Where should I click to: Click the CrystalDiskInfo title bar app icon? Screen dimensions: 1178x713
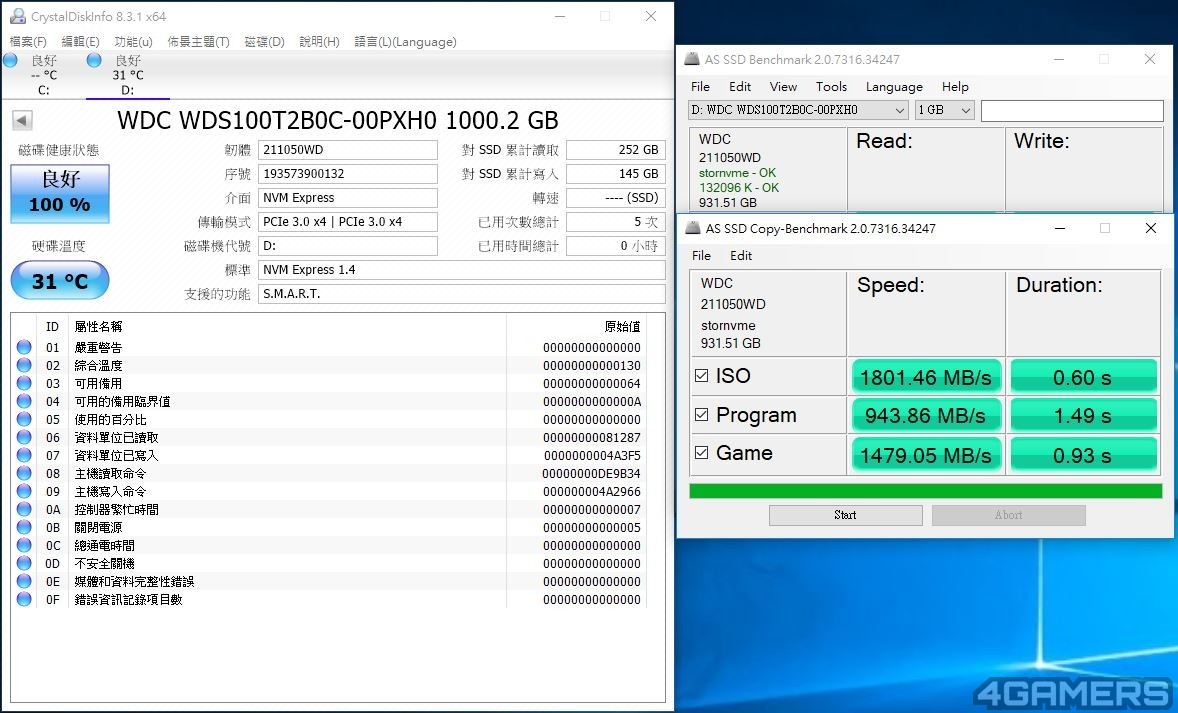pos(17,17)
